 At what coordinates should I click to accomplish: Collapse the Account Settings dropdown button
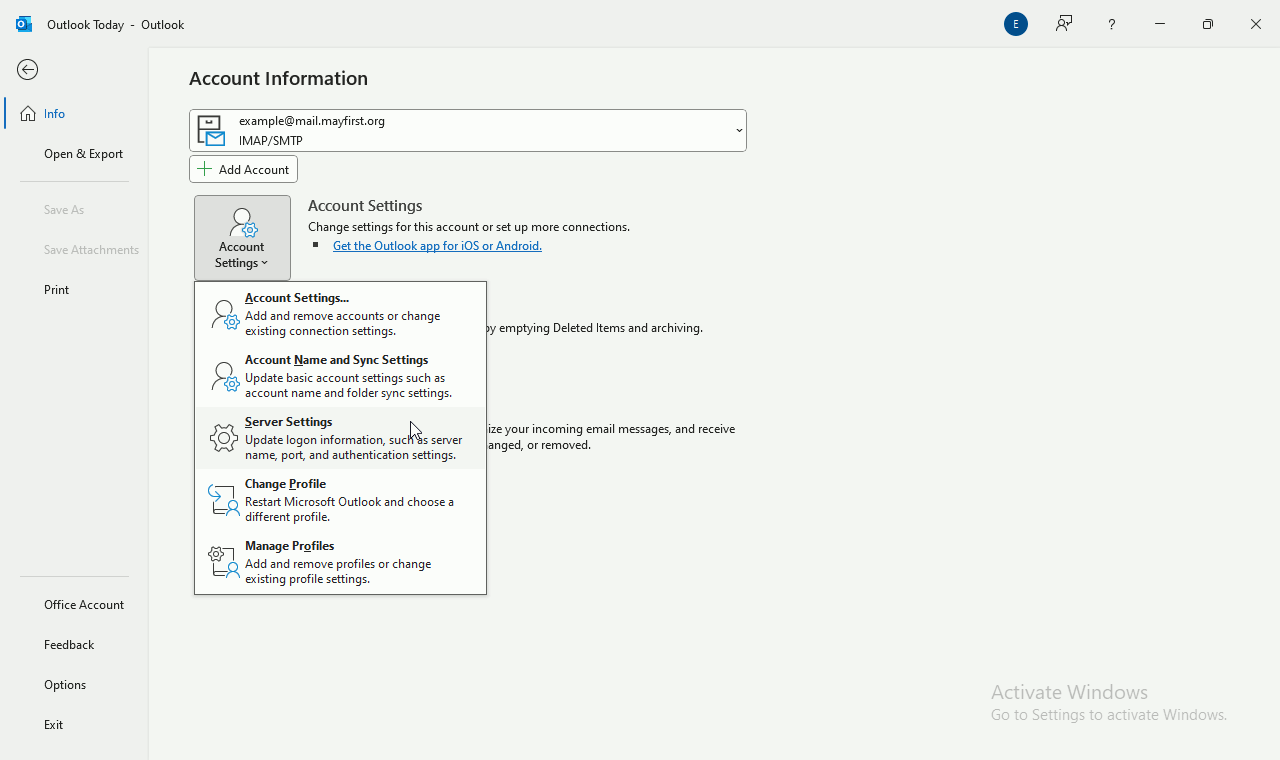(x=243, y=238)
